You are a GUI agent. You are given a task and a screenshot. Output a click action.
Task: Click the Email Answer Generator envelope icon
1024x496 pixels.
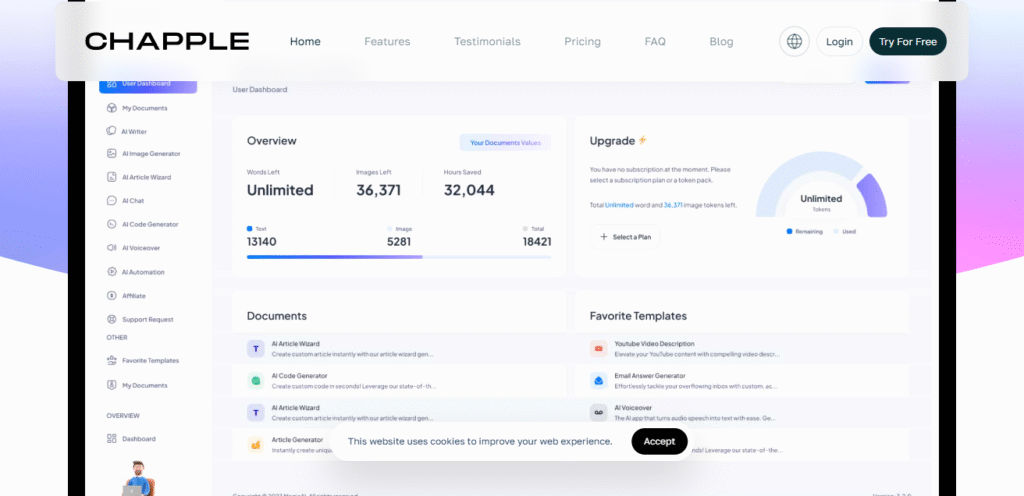(x=598, y=380)
